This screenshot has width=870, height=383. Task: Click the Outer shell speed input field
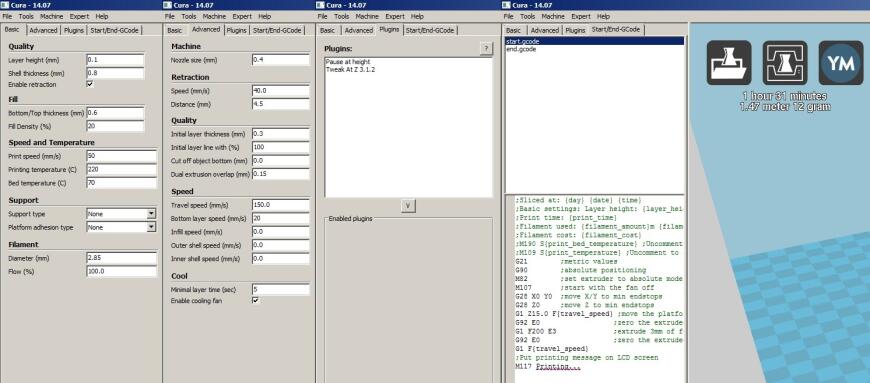click(280, 245)
